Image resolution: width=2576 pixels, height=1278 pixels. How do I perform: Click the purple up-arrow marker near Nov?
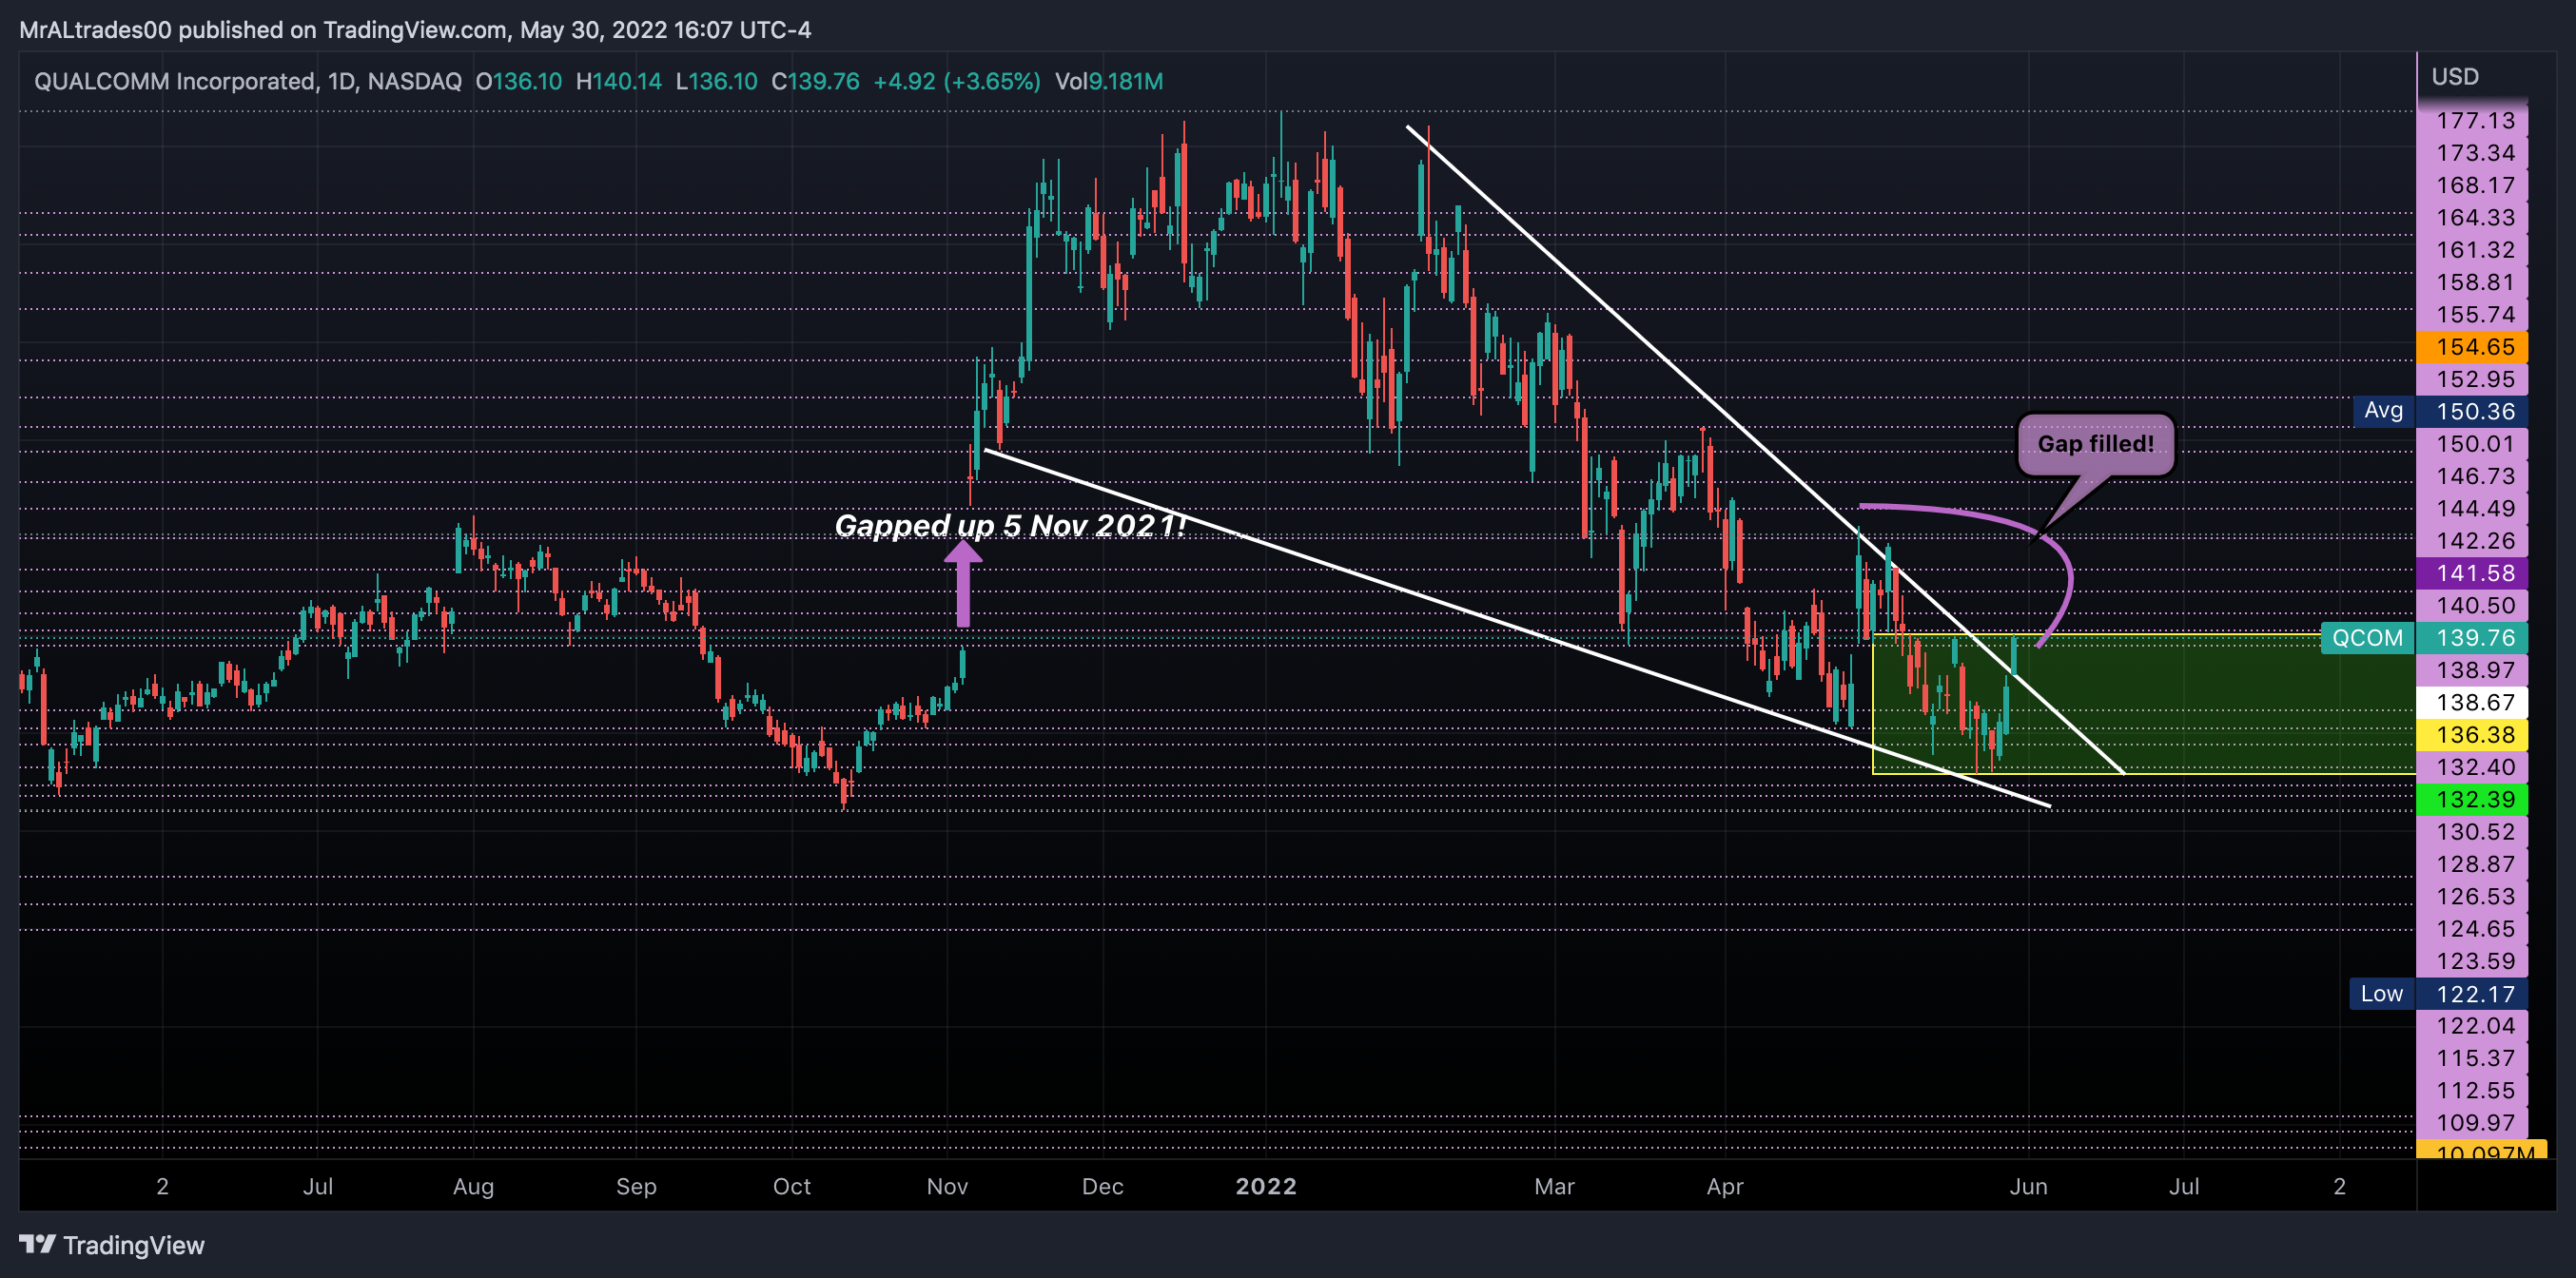click(963, 584)
